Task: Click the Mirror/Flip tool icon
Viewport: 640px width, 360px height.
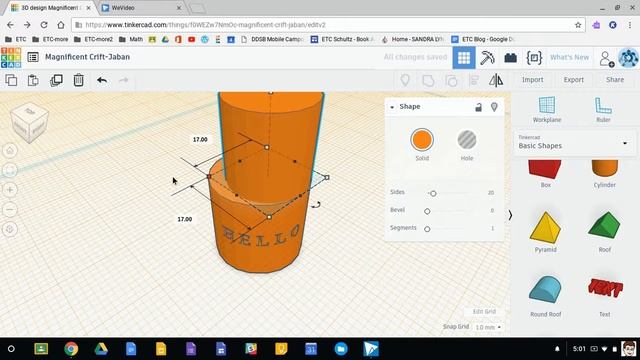Action: click(x=496, y=80)
